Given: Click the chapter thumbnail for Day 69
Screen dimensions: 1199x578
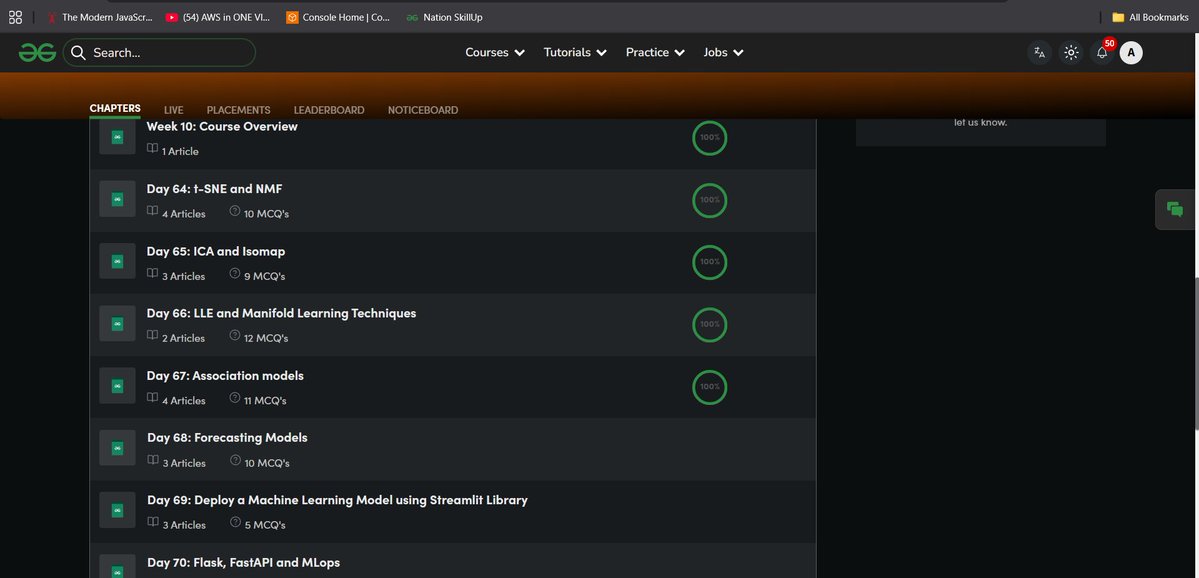Looking at the screenshot, I should [118, 511].
